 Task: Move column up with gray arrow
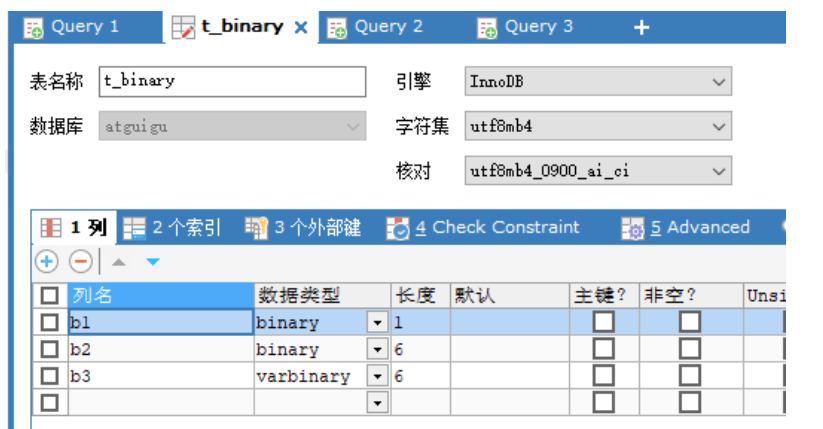(118, 262)
